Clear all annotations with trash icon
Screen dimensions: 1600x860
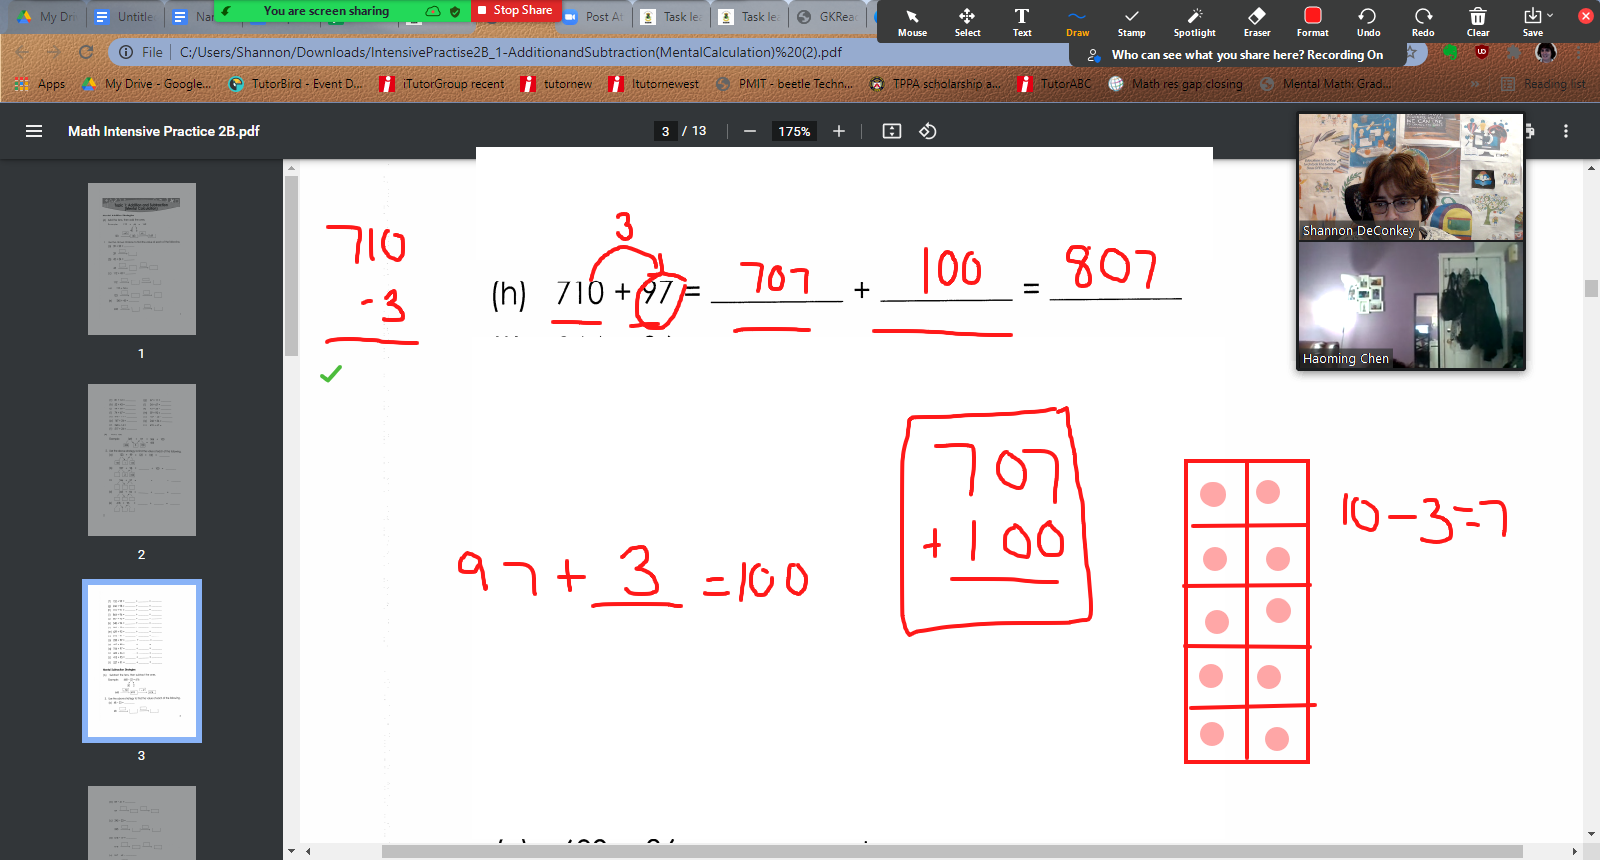(1478, 21)
